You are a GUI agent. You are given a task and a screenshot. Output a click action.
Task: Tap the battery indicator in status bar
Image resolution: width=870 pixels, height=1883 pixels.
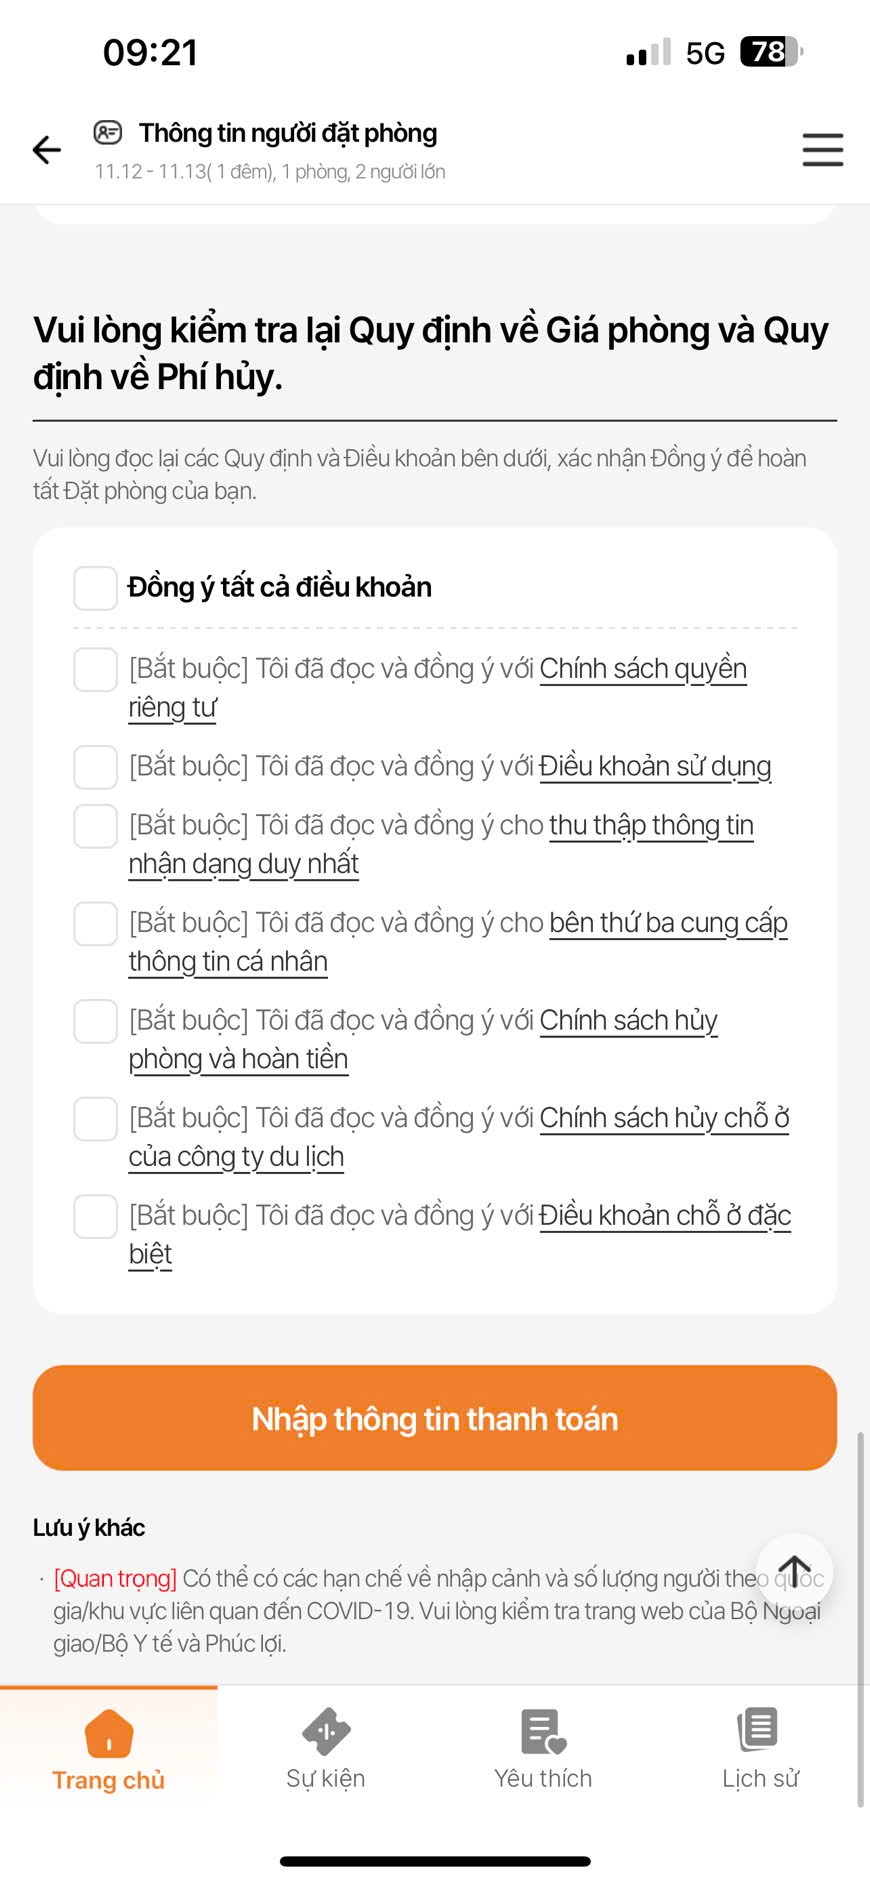pos(770,52)
